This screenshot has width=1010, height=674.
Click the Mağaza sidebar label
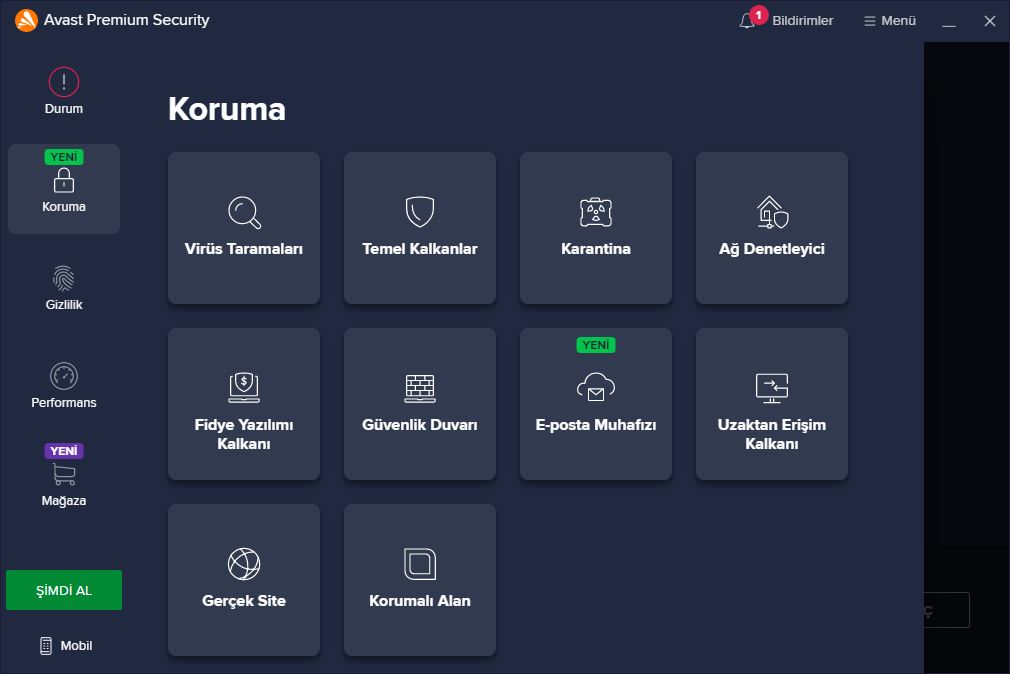[64, 501]
